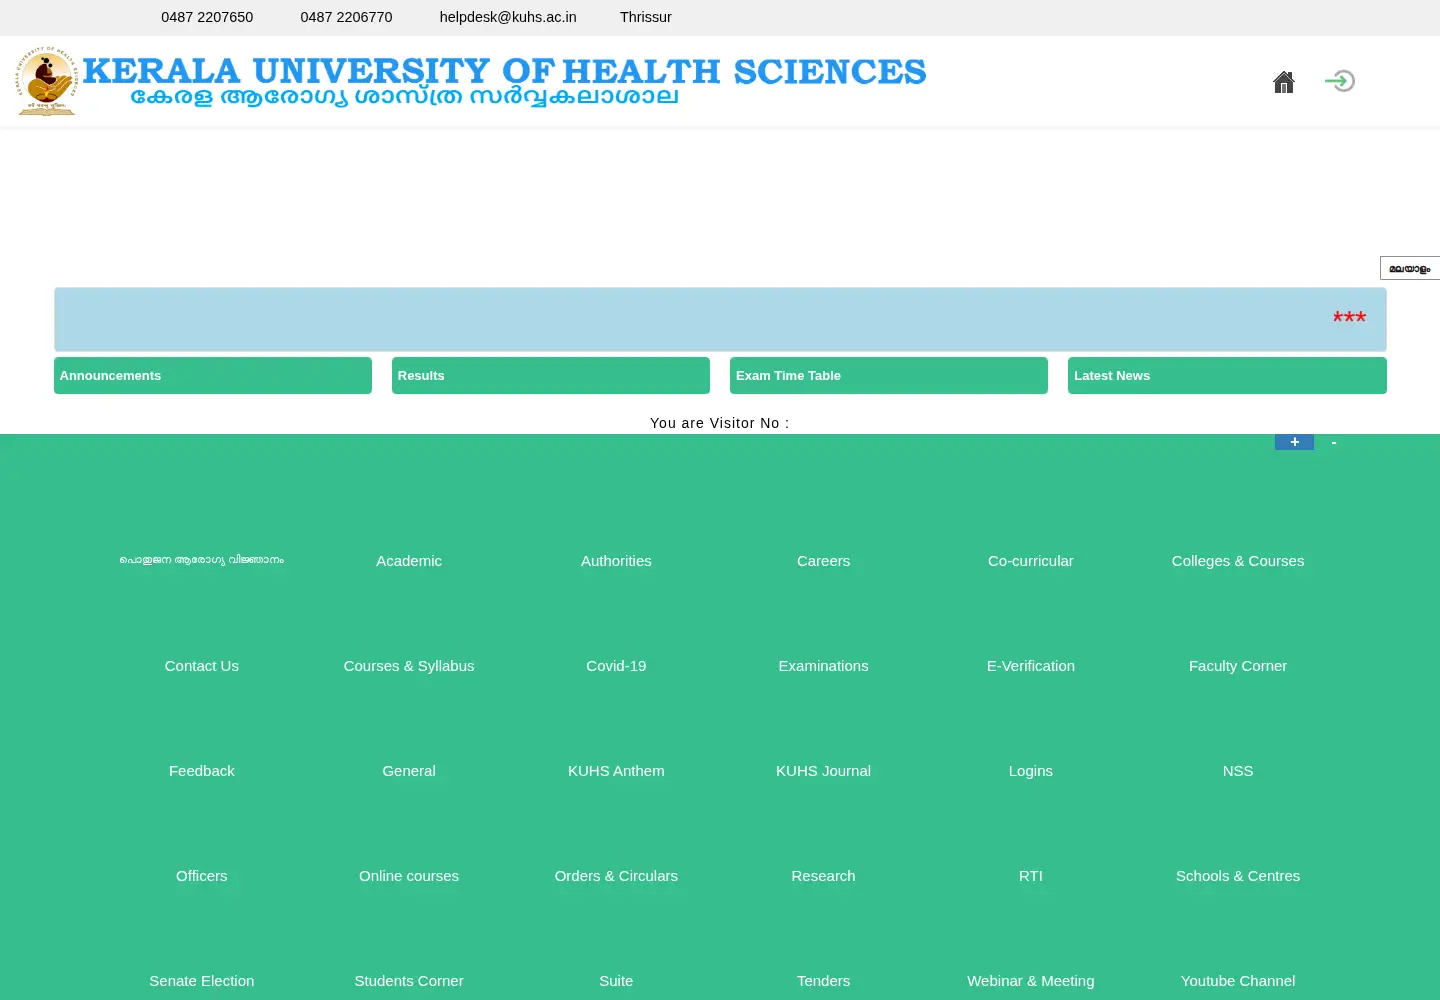Open the RTI page

(x=1031, y=876)
